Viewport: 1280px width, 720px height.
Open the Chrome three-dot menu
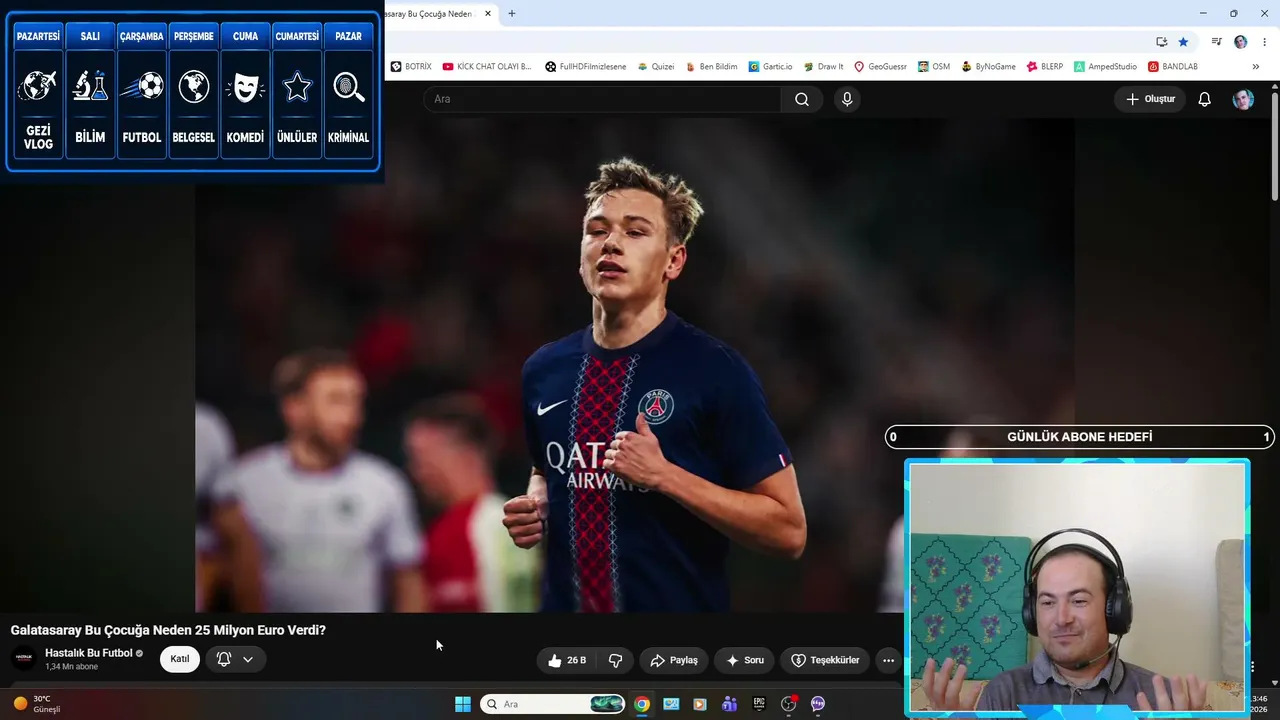pos(1265,42)
